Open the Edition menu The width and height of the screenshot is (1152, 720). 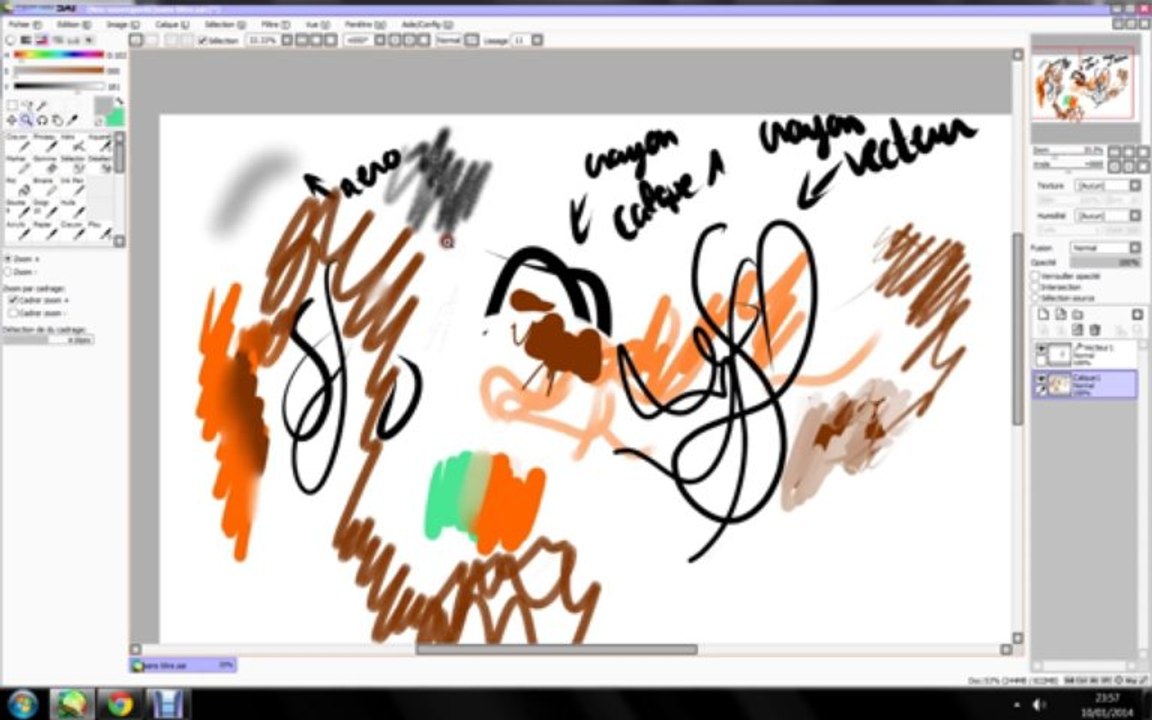point(73,24)
